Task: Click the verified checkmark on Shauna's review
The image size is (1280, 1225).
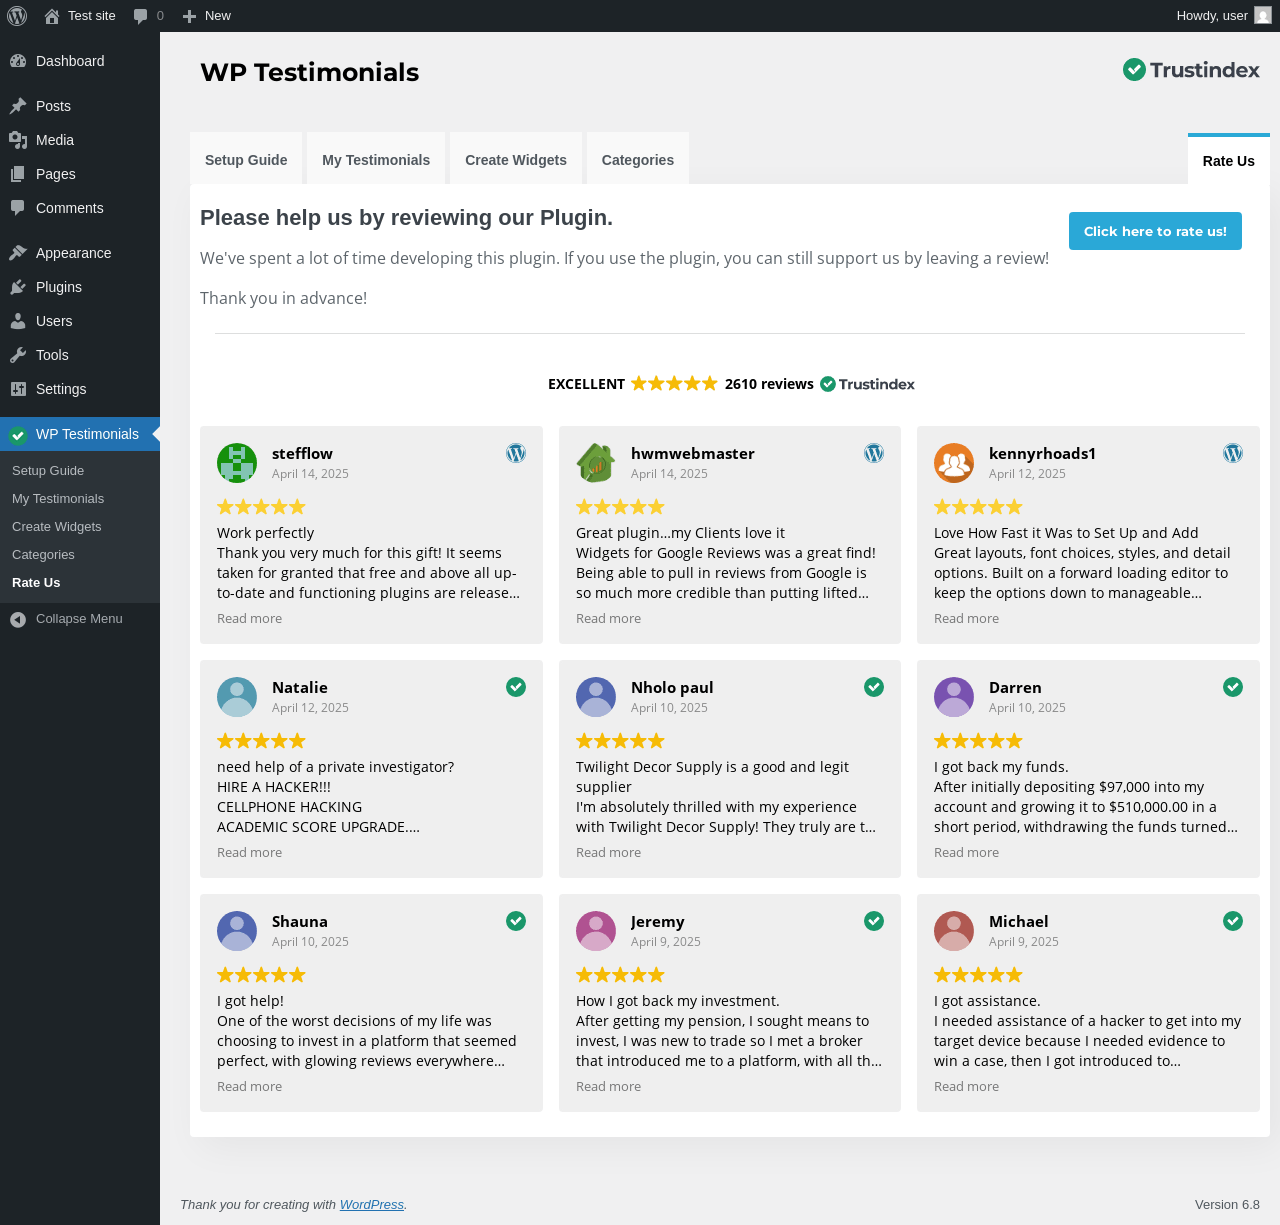Action: click(516, 921)
